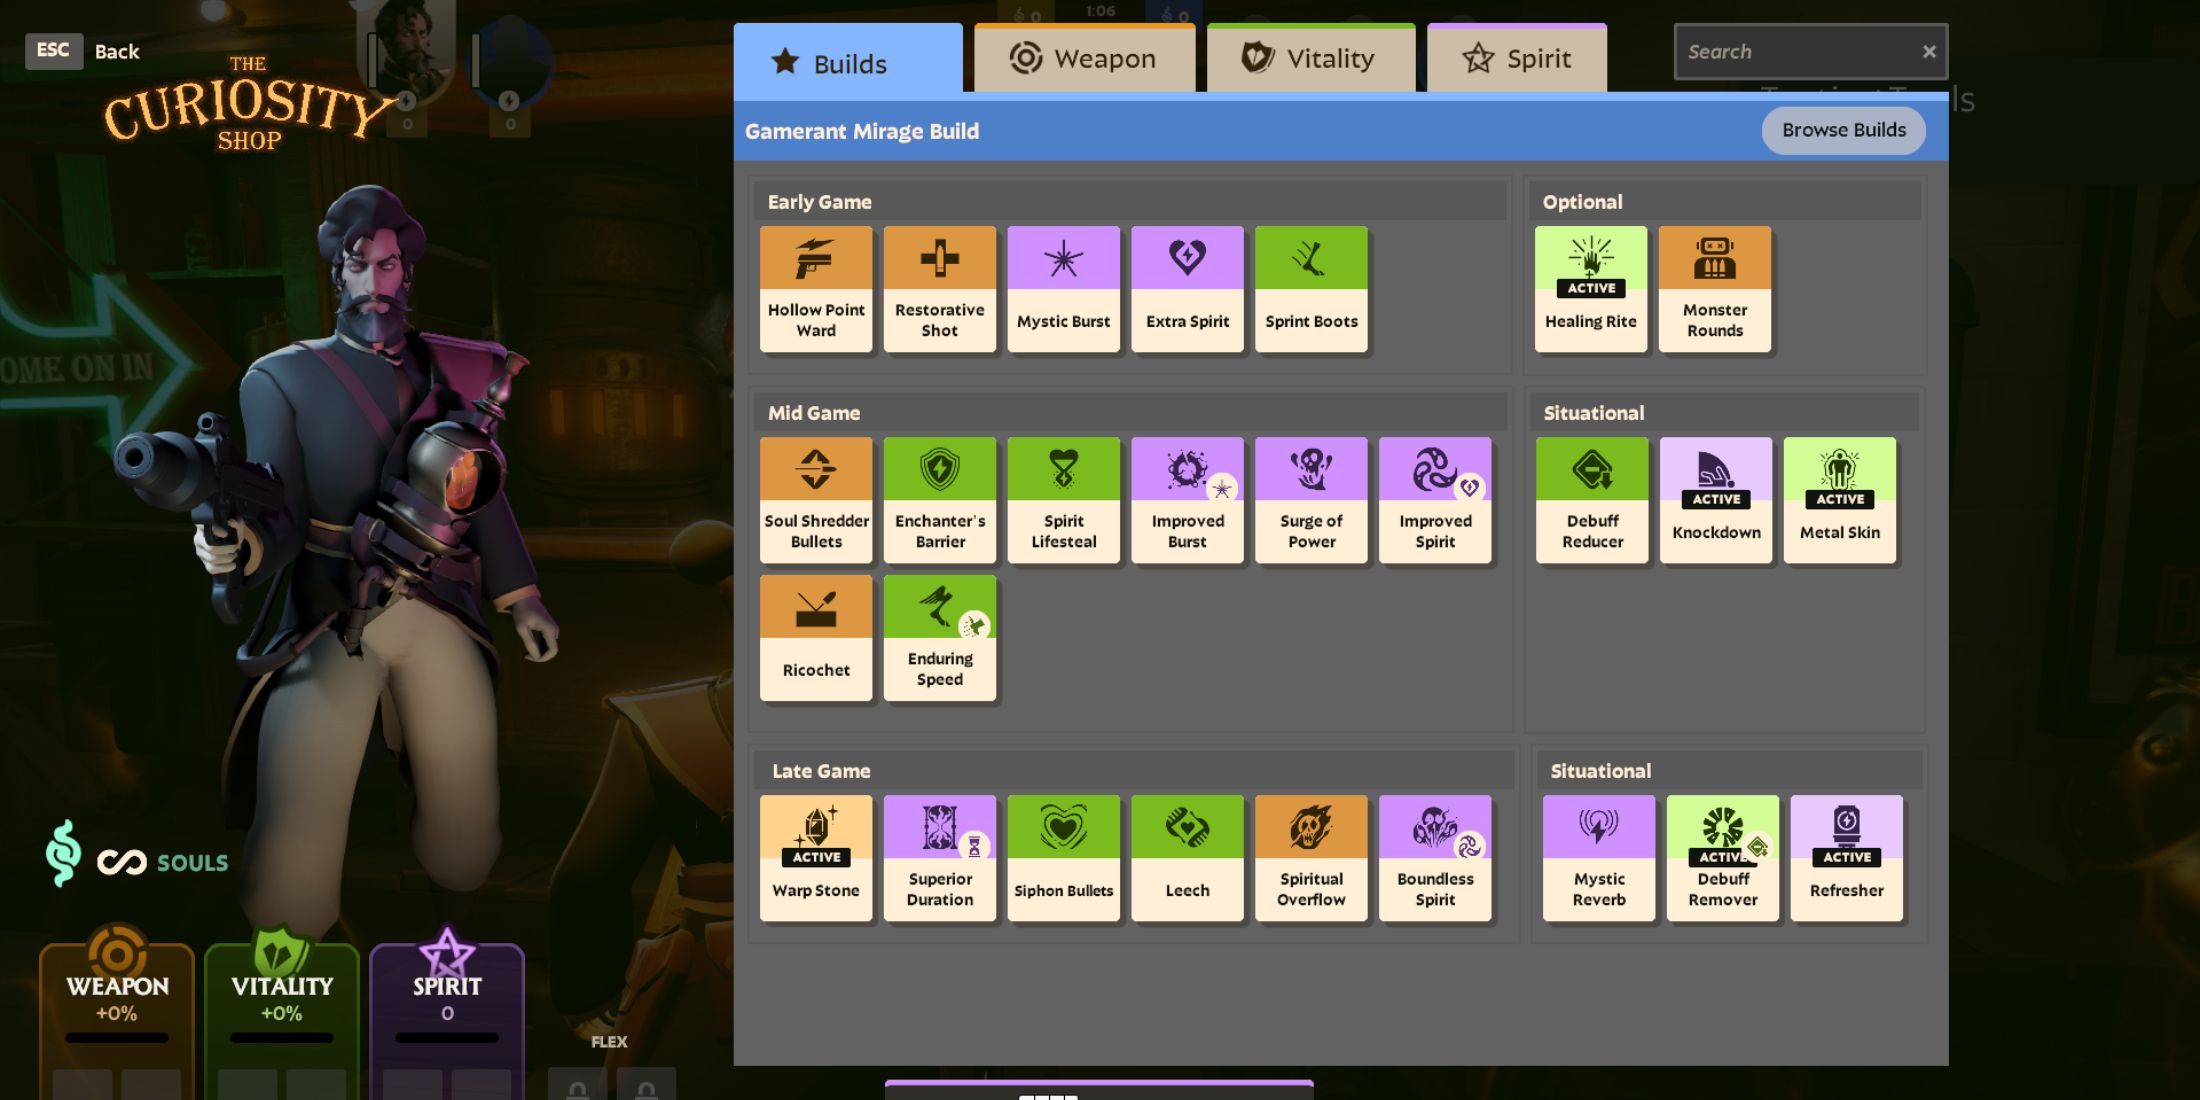Click the Back button to exit shop
2200x1100 pixels.
[115, 49]
